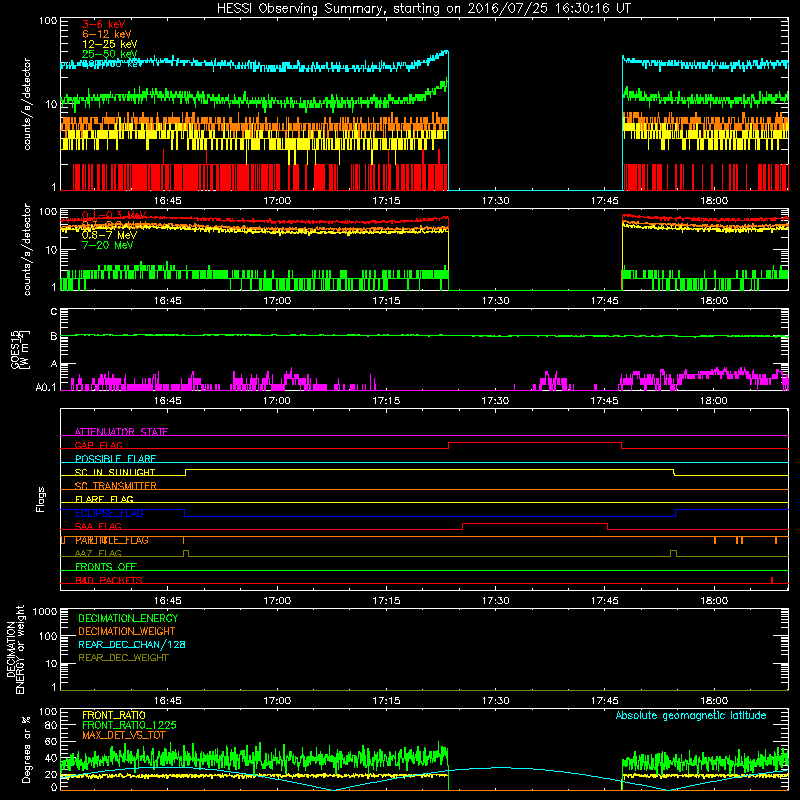The width and height of the screenshot is (800, 800).
Task: Click the raised step of the GAP_FLAG line
Action: point(535,443)
